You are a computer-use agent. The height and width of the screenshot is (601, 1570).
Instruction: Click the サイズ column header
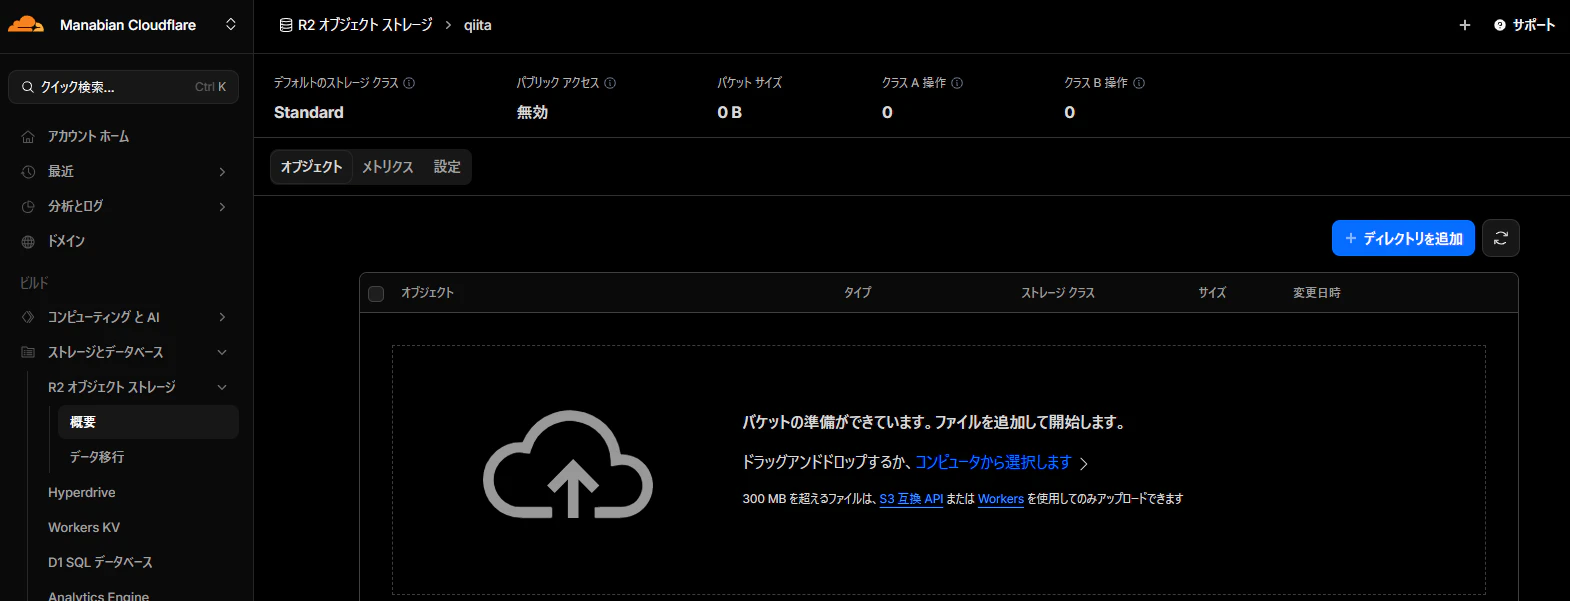tap(1212, 293)
